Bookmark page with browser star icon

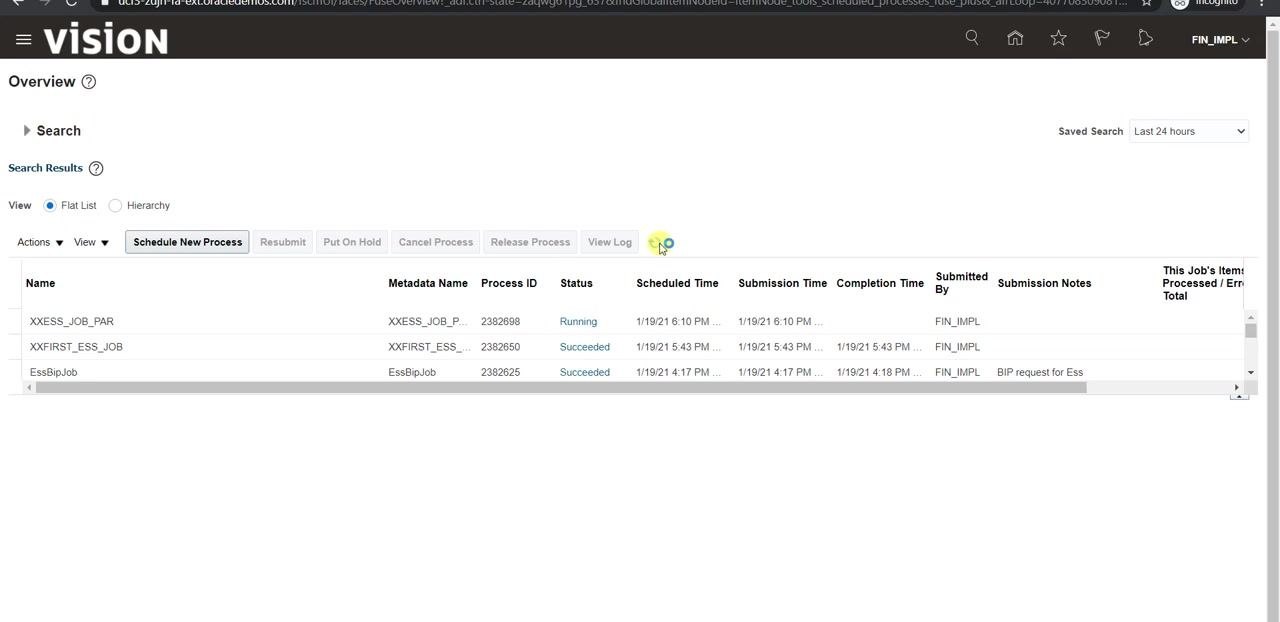[x=1147, y=3]
